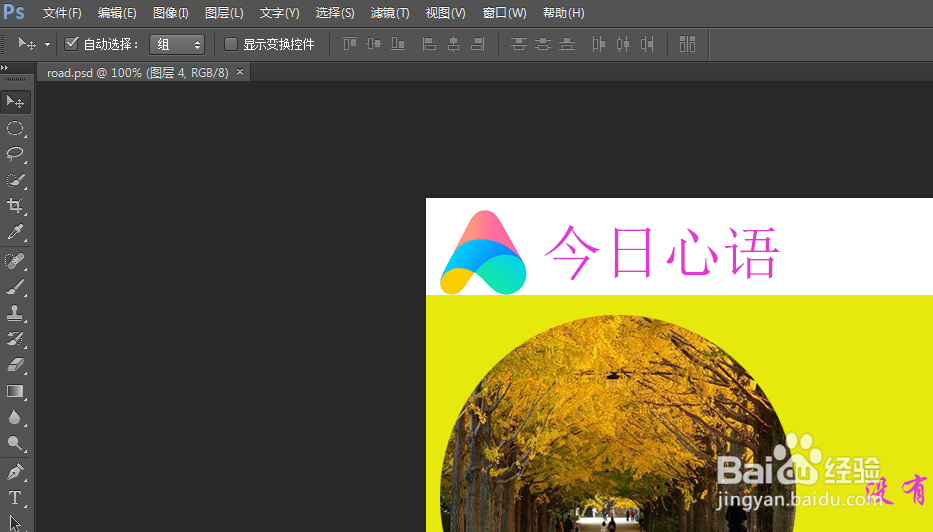Screen dimensions: 933x532
Task: Open the 帮助(H) menu
Action: click(x=563, y=12)
